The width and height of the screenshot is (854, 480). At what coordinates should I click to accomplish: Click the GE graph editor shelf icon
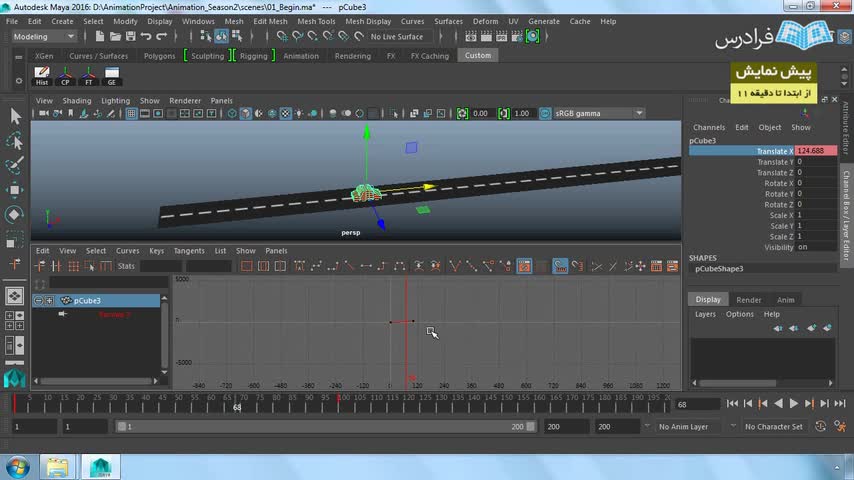pyautogui.click(x=112, y=75)
